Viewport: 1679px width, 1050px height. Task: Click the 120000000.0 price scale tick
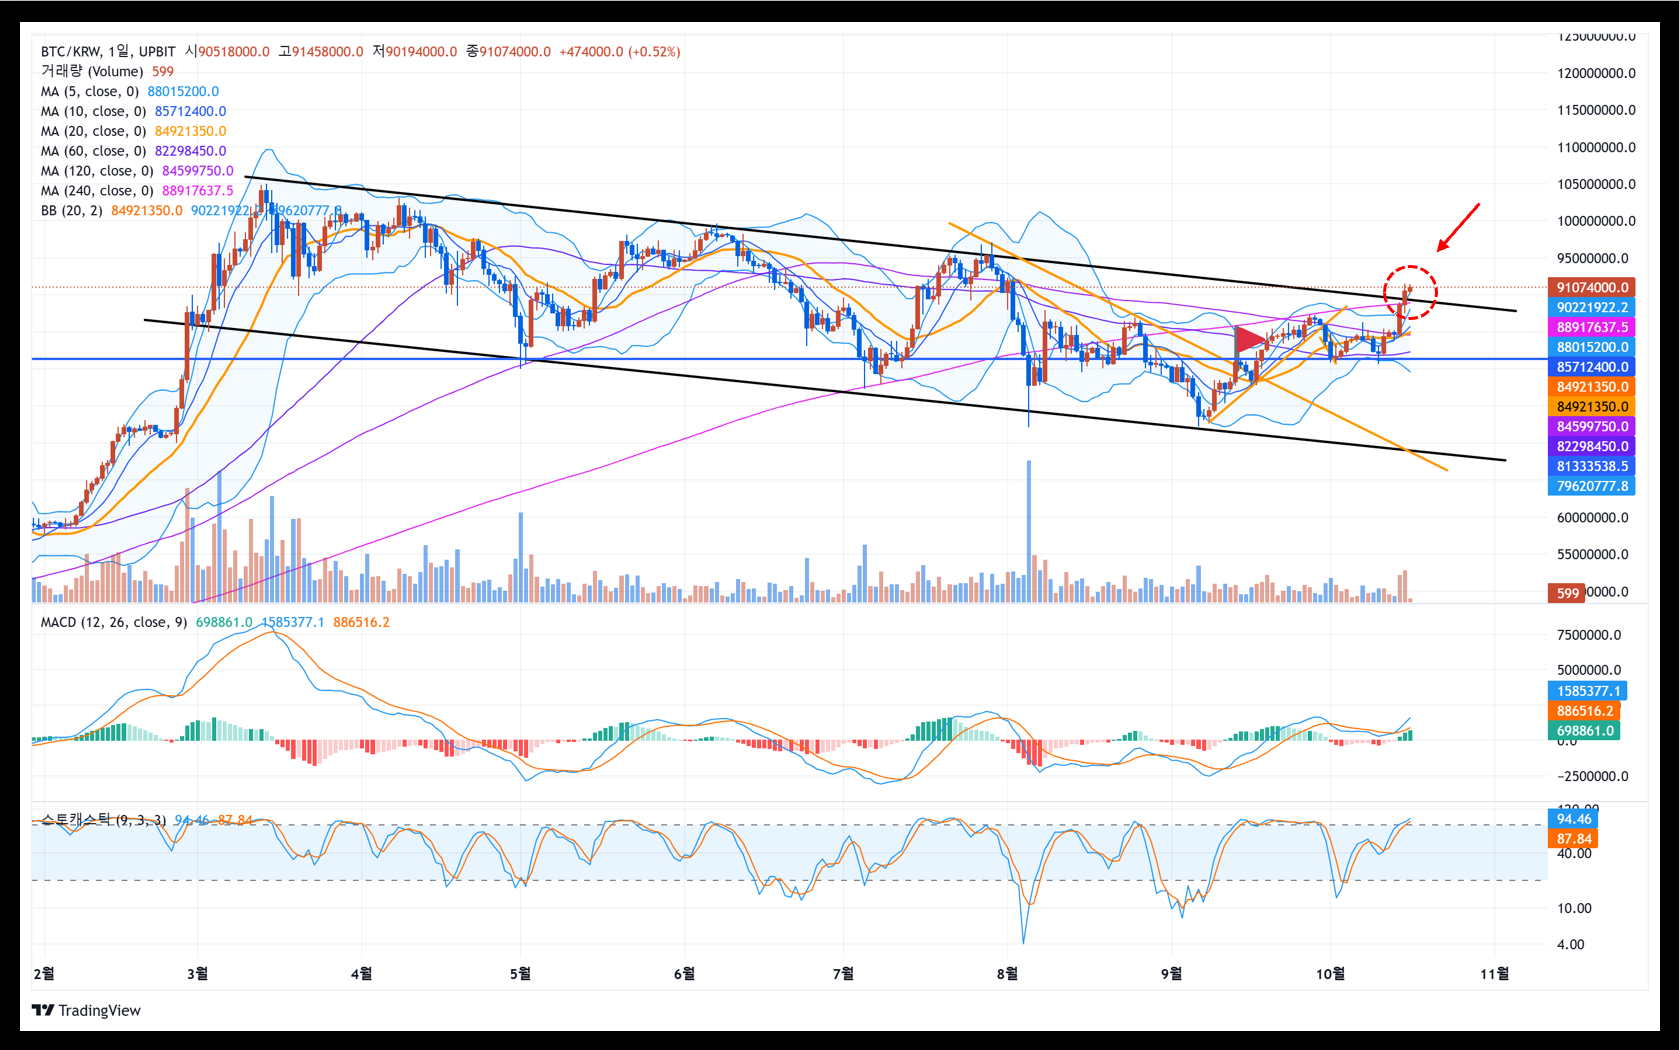1596,73
